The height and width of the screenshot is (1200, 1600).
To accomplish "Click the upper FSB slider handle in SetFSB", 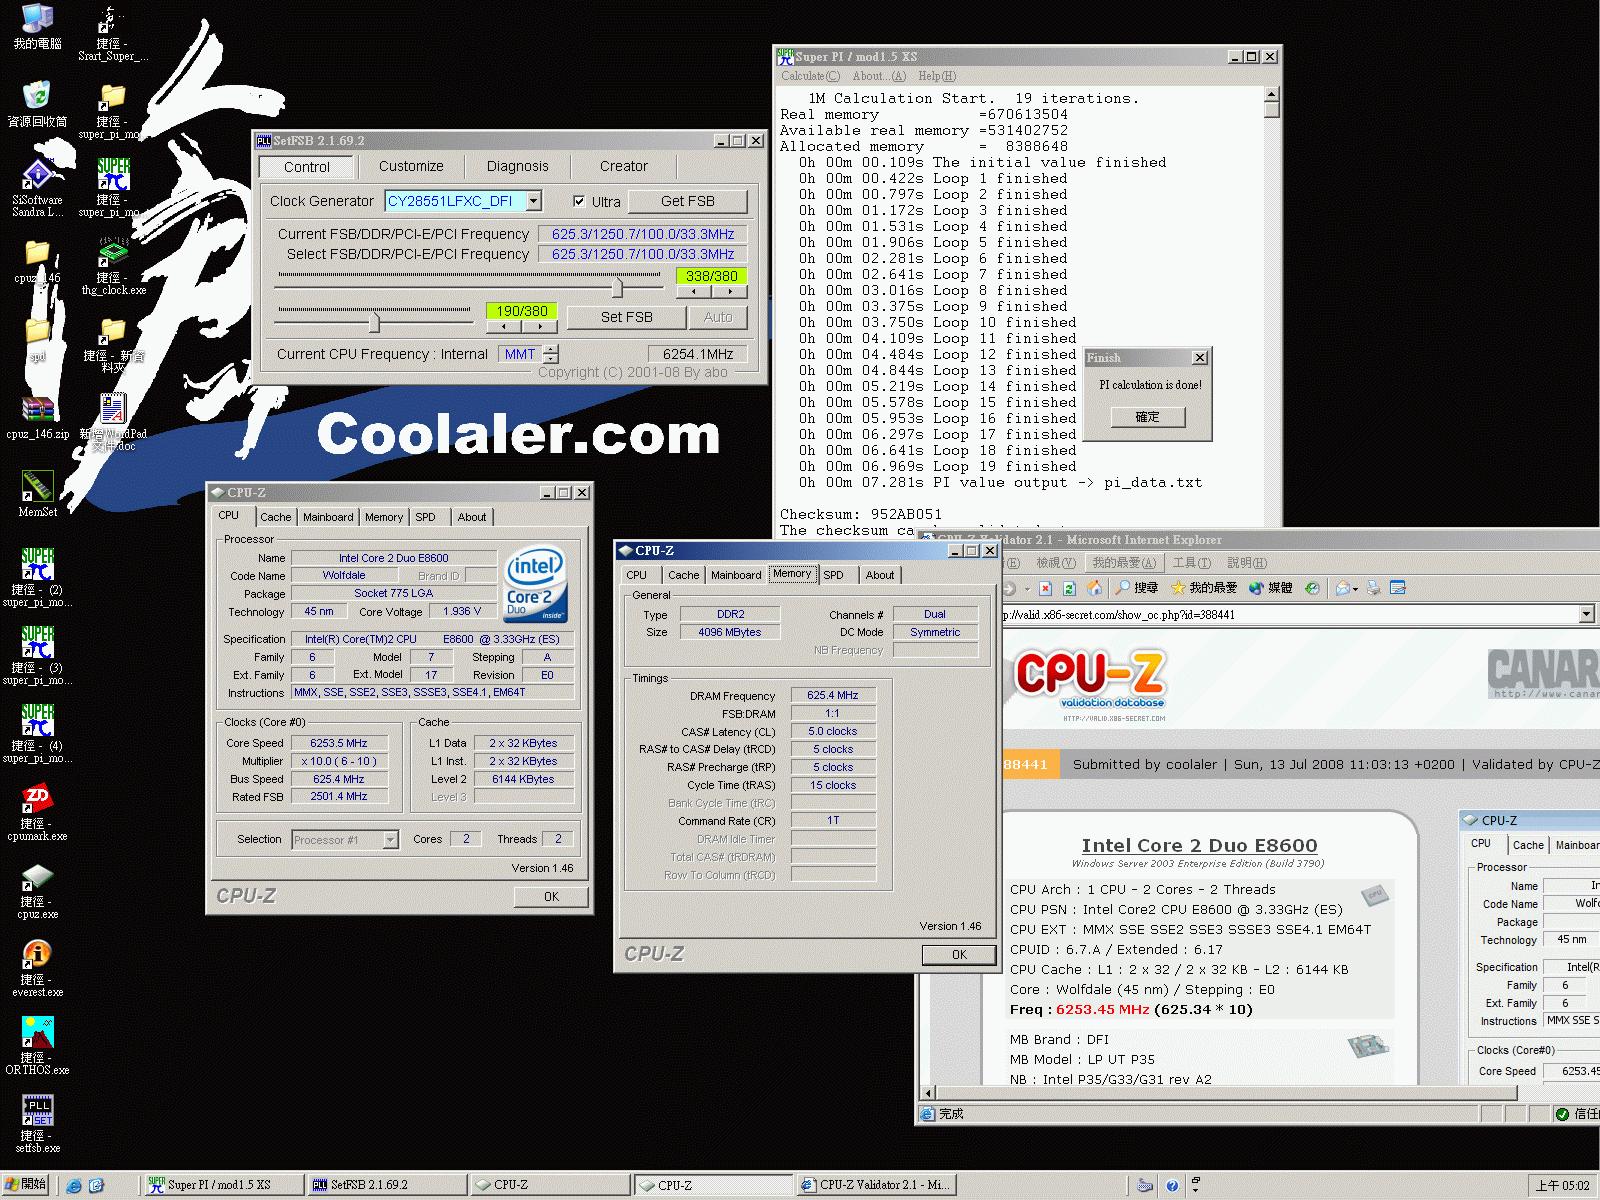I will point(618,287).
